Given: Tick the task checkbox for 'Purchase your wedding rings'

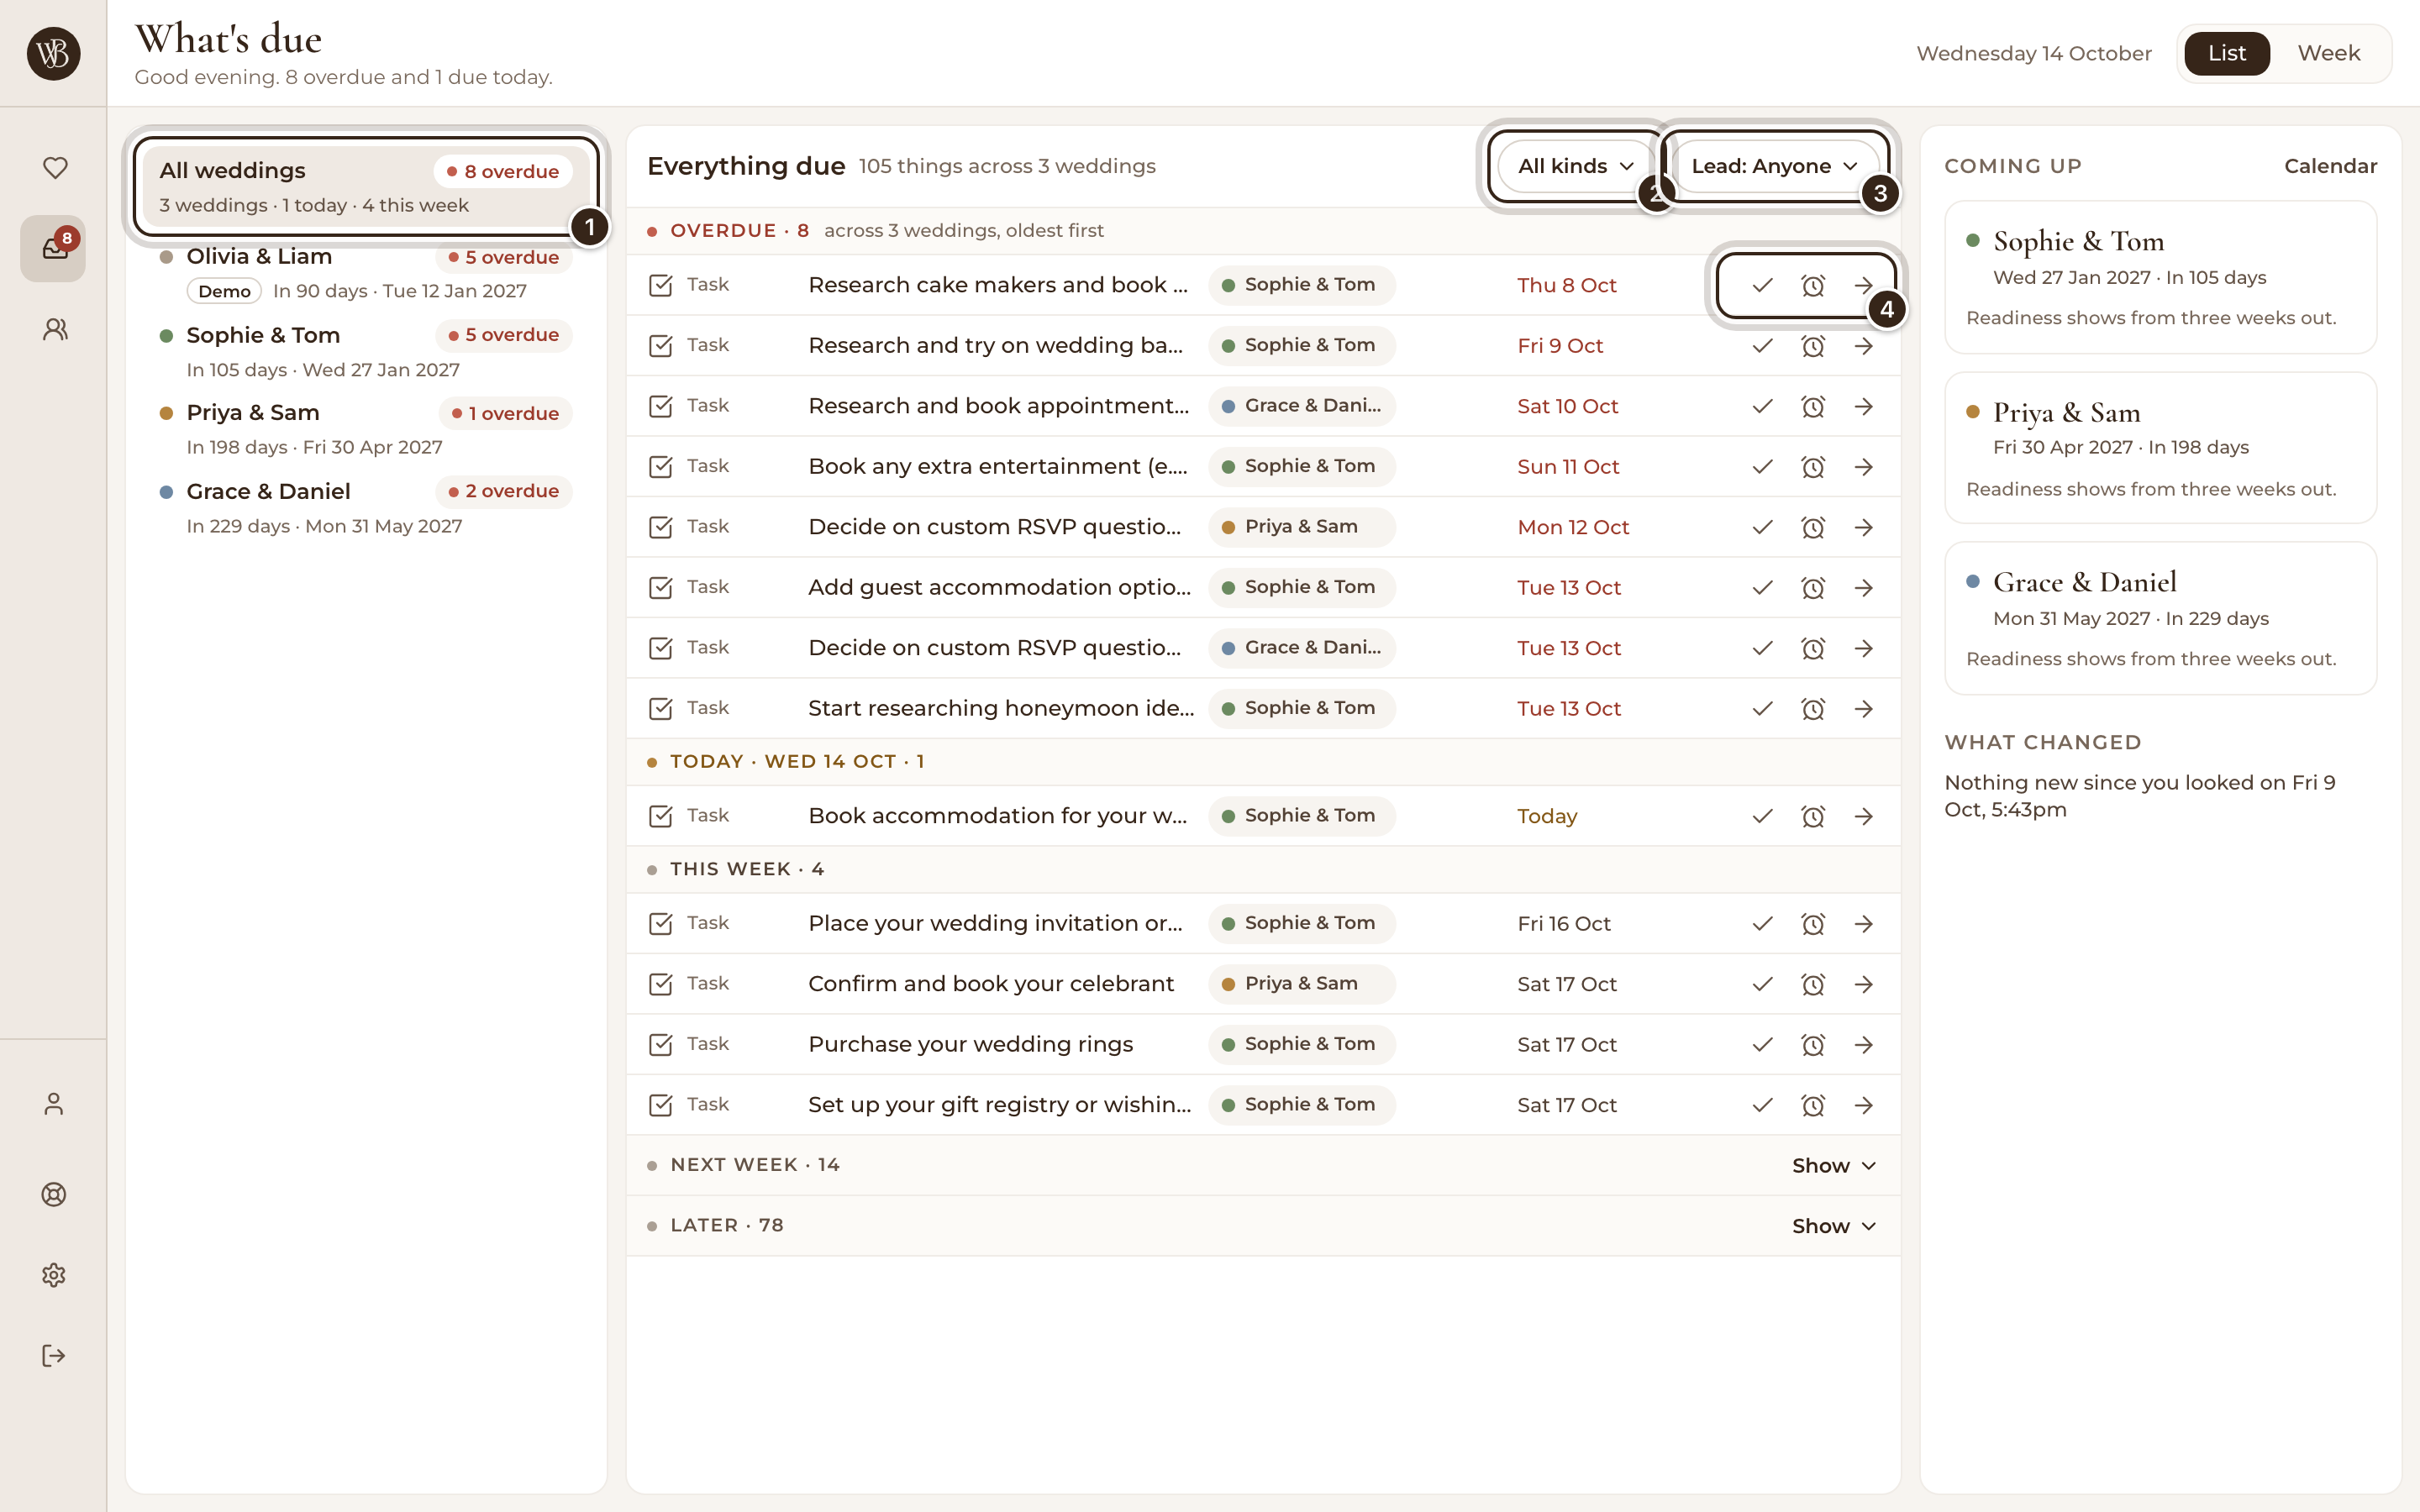Looking at the screenshot, I should point(661,1045).
